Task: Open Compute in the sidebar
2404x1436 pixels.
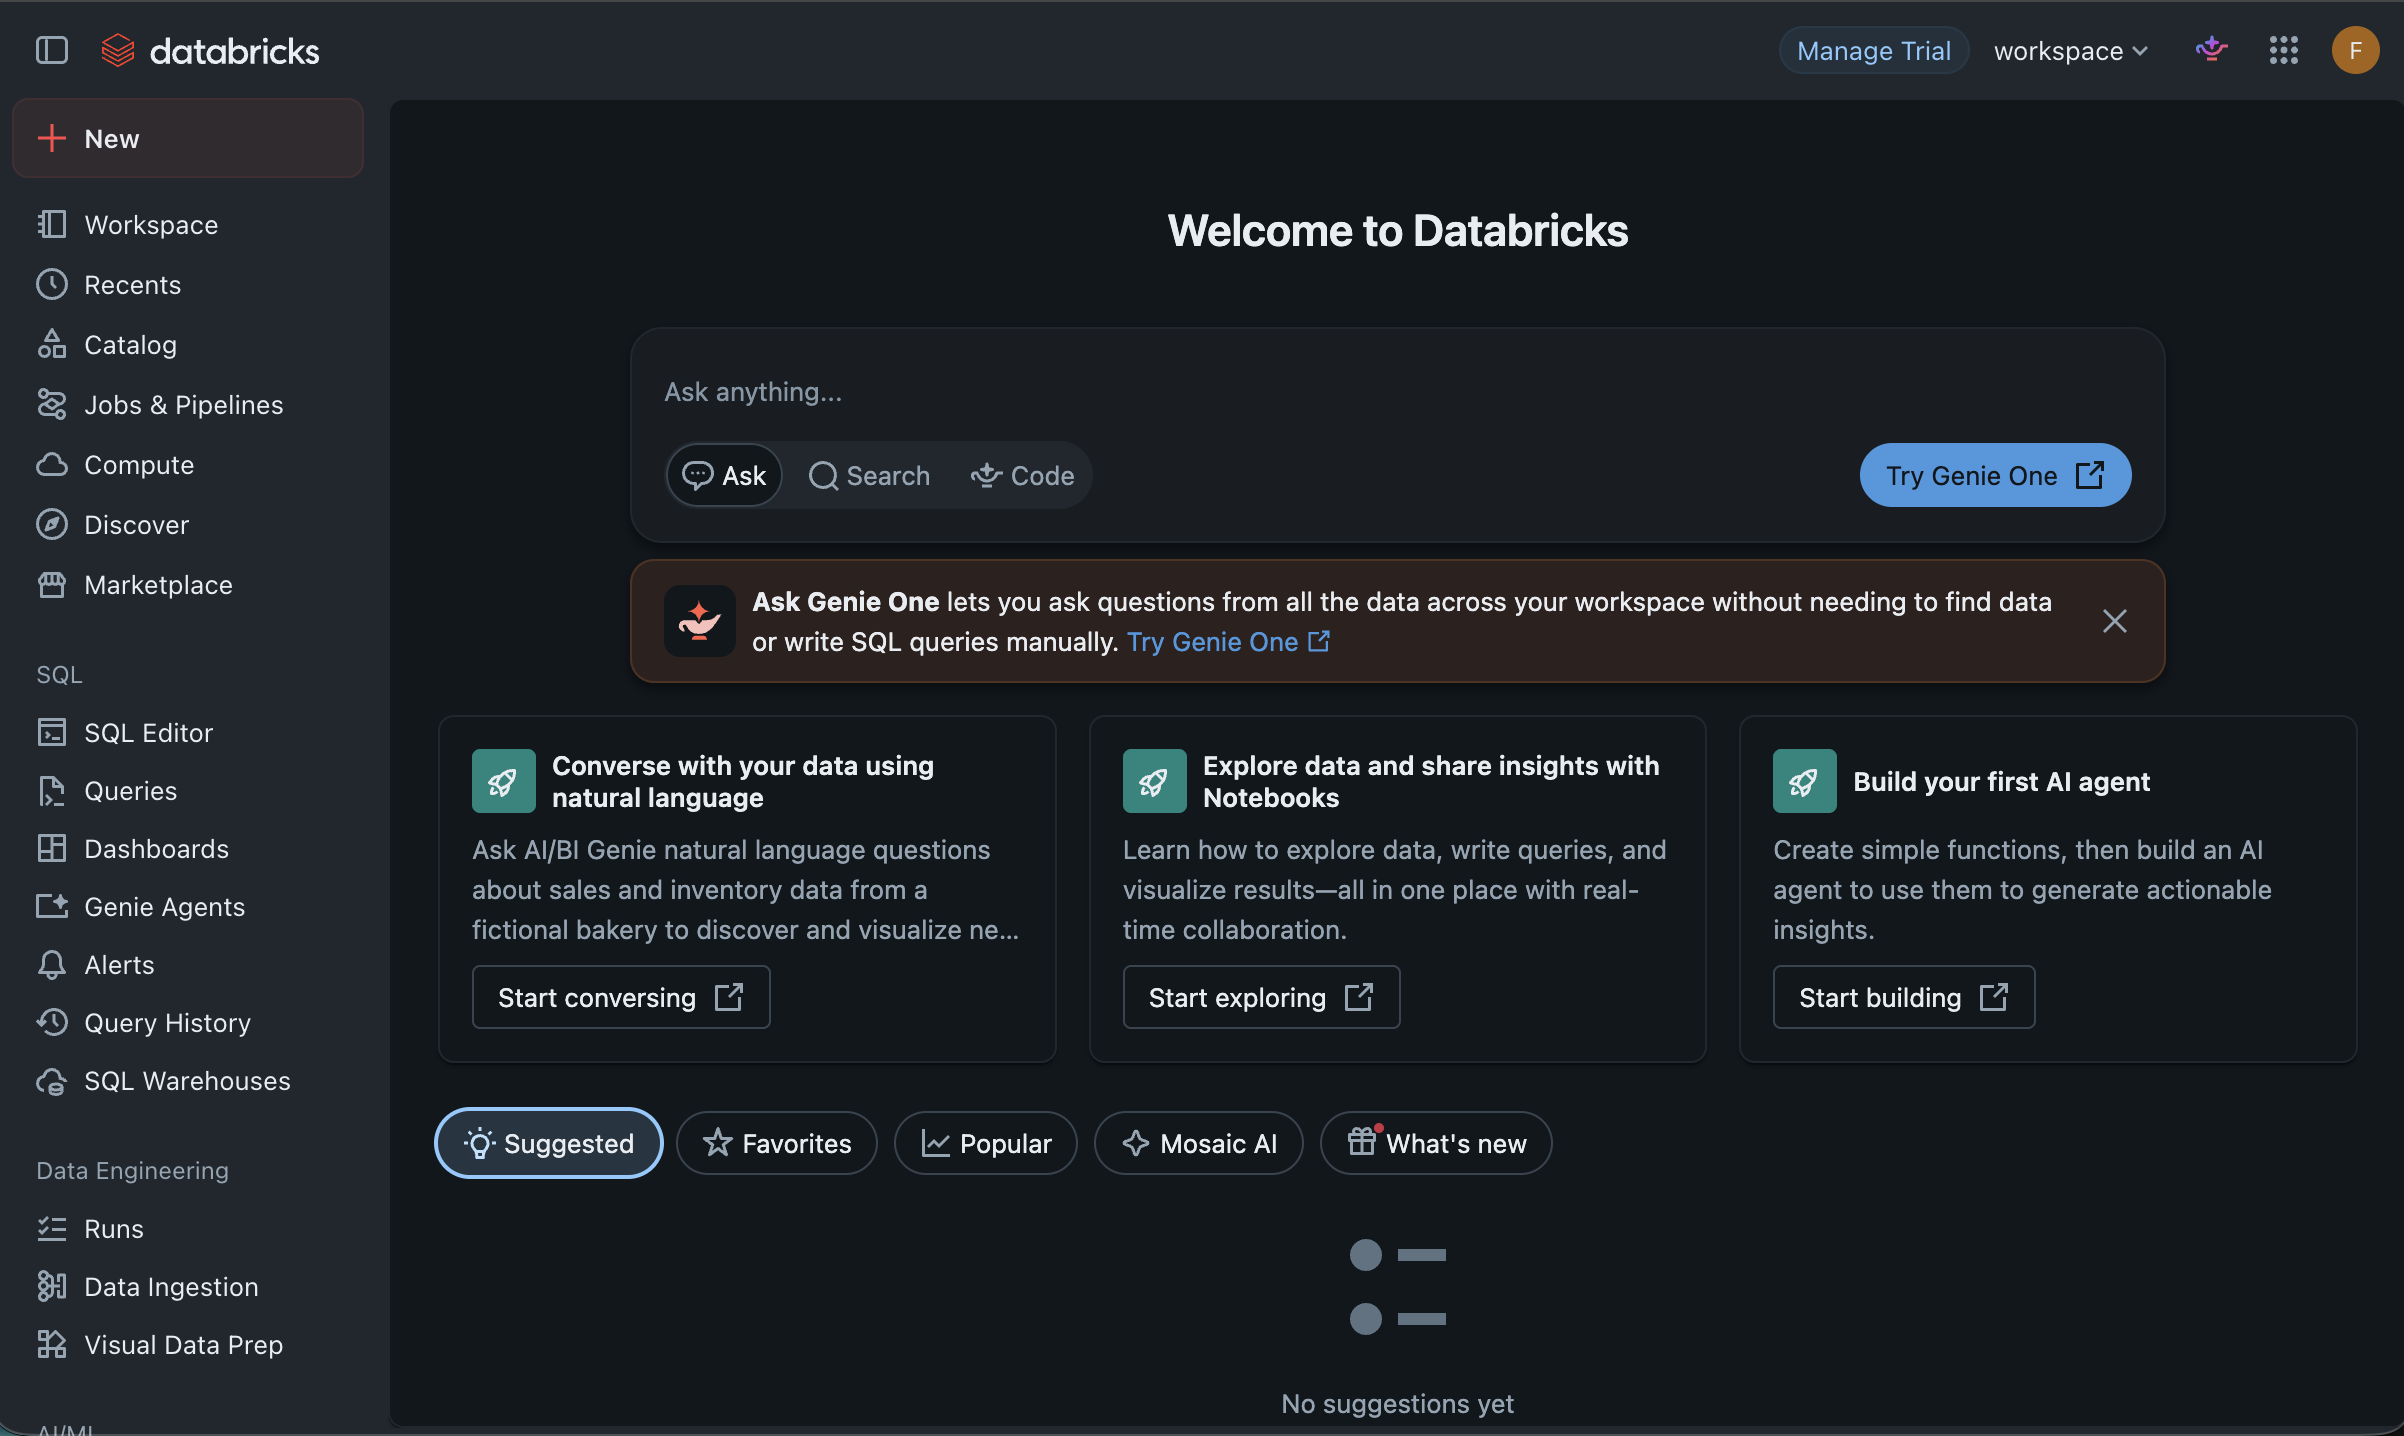Action: click(x=188, y=464)
